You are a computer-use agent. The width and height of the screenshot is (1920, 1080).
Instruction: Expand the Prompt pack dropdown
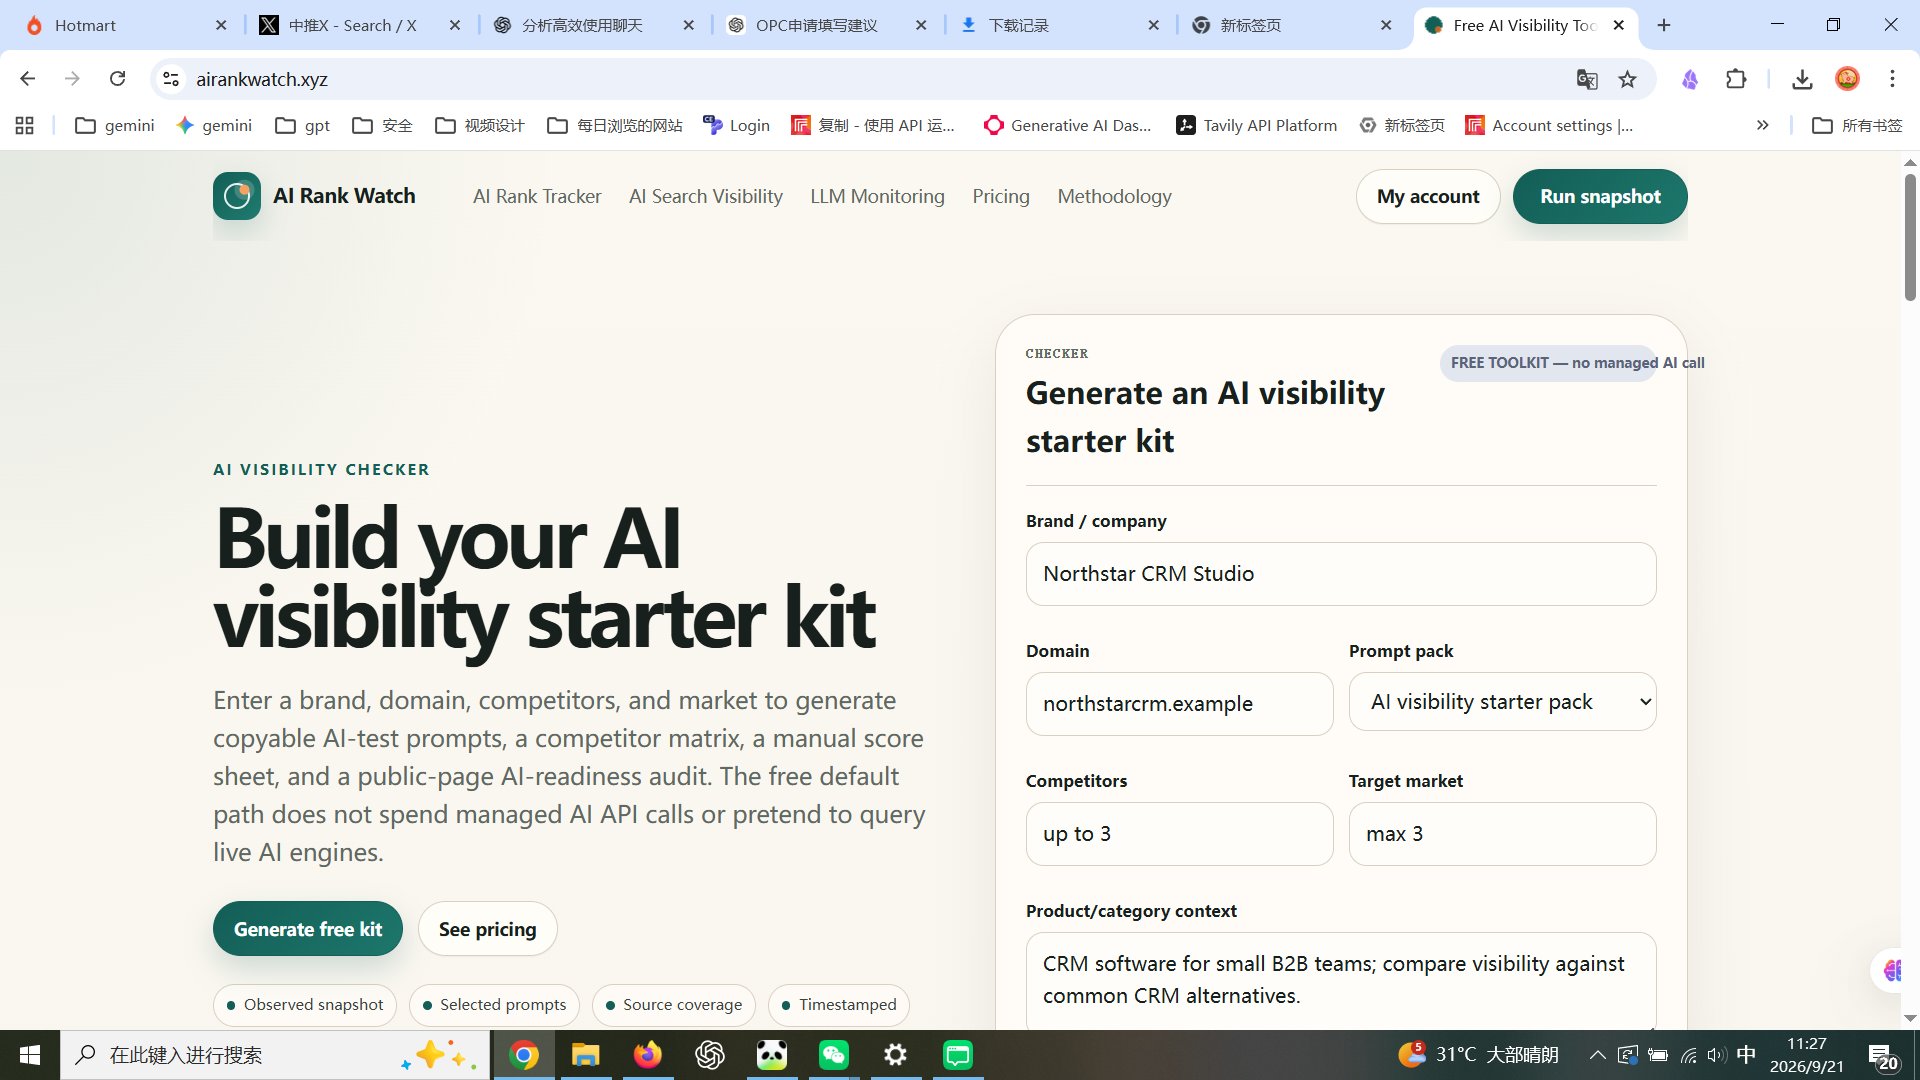tap(1502, 702)
